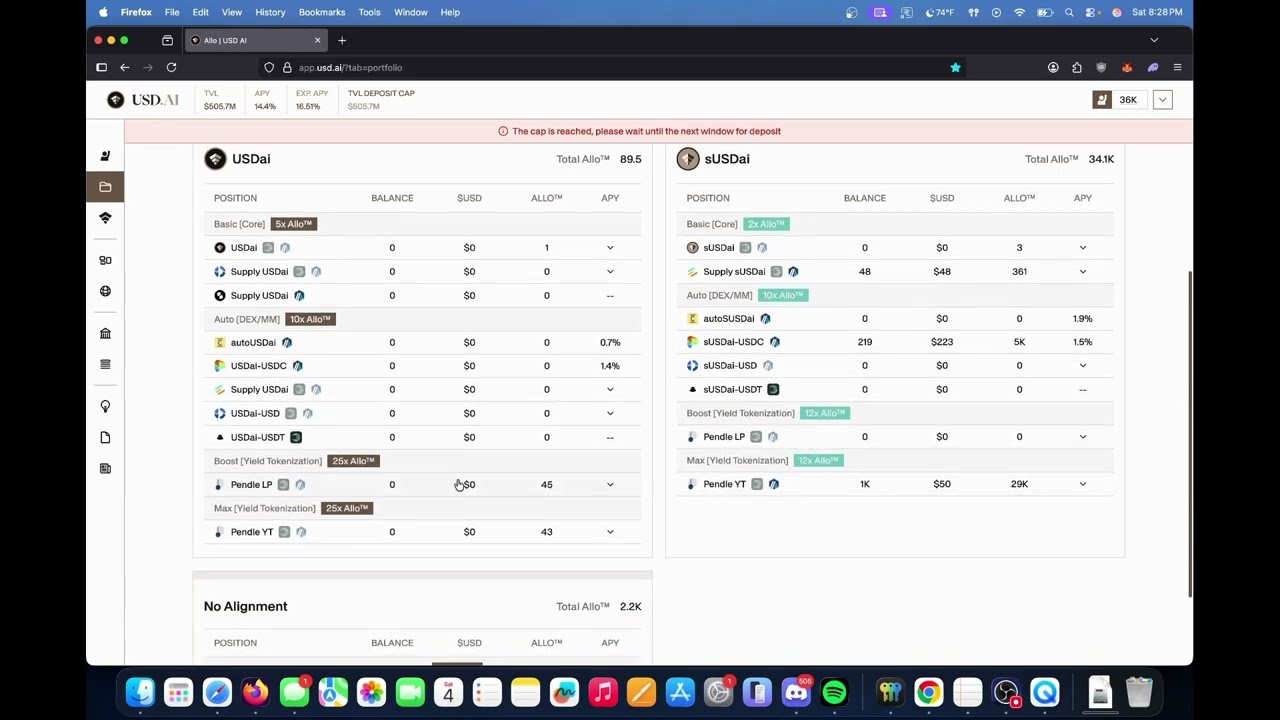1280x720 pixels.
Task: Open Firefox extensions puzzle icon
Action: (x=1077, y=67)
